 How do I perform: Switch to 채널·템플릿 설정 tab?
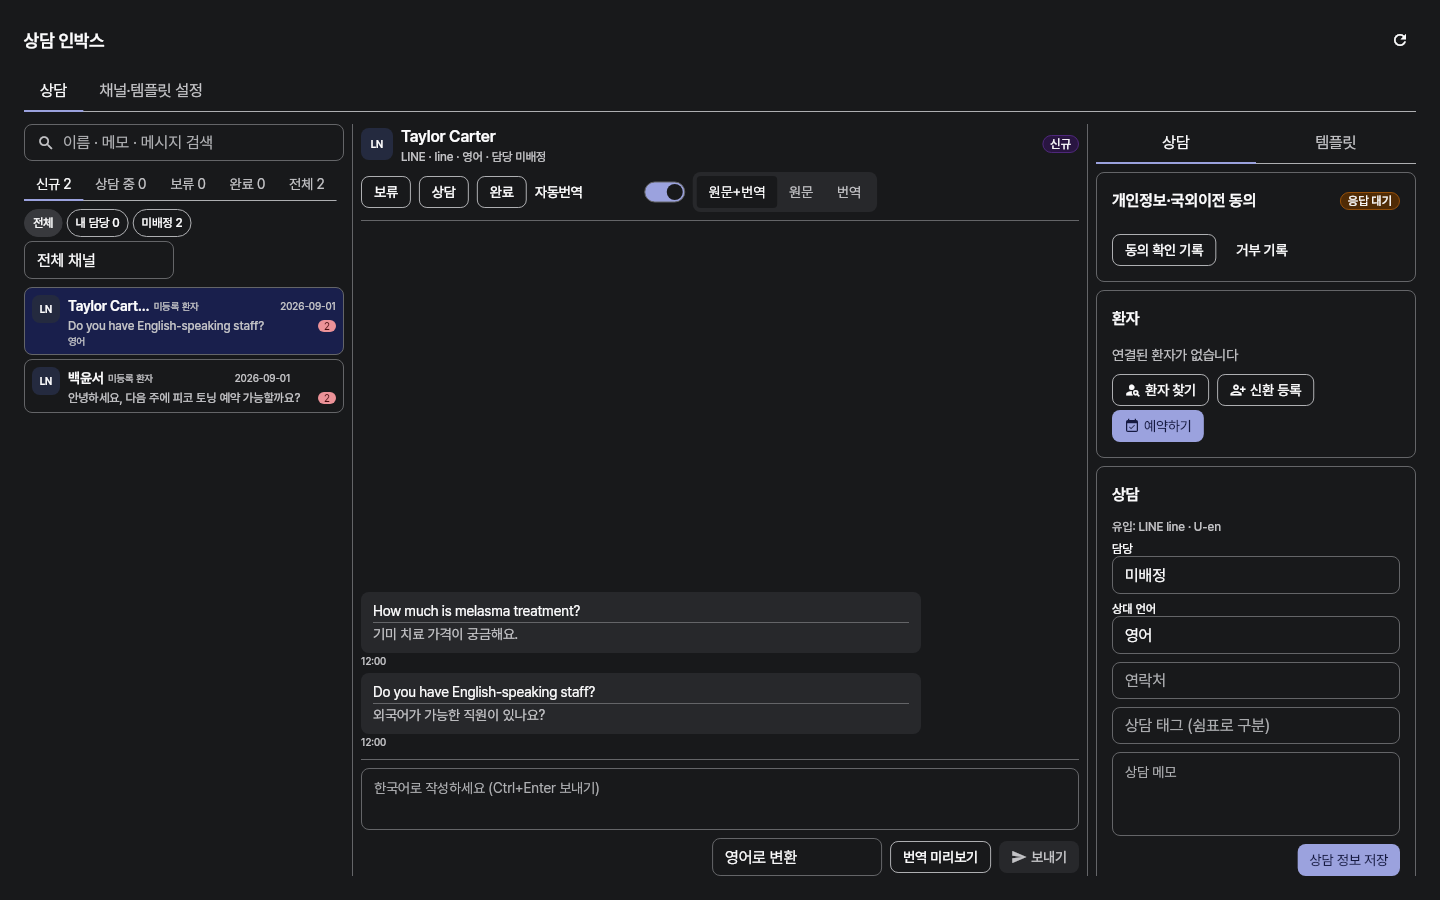pos(151,90)
